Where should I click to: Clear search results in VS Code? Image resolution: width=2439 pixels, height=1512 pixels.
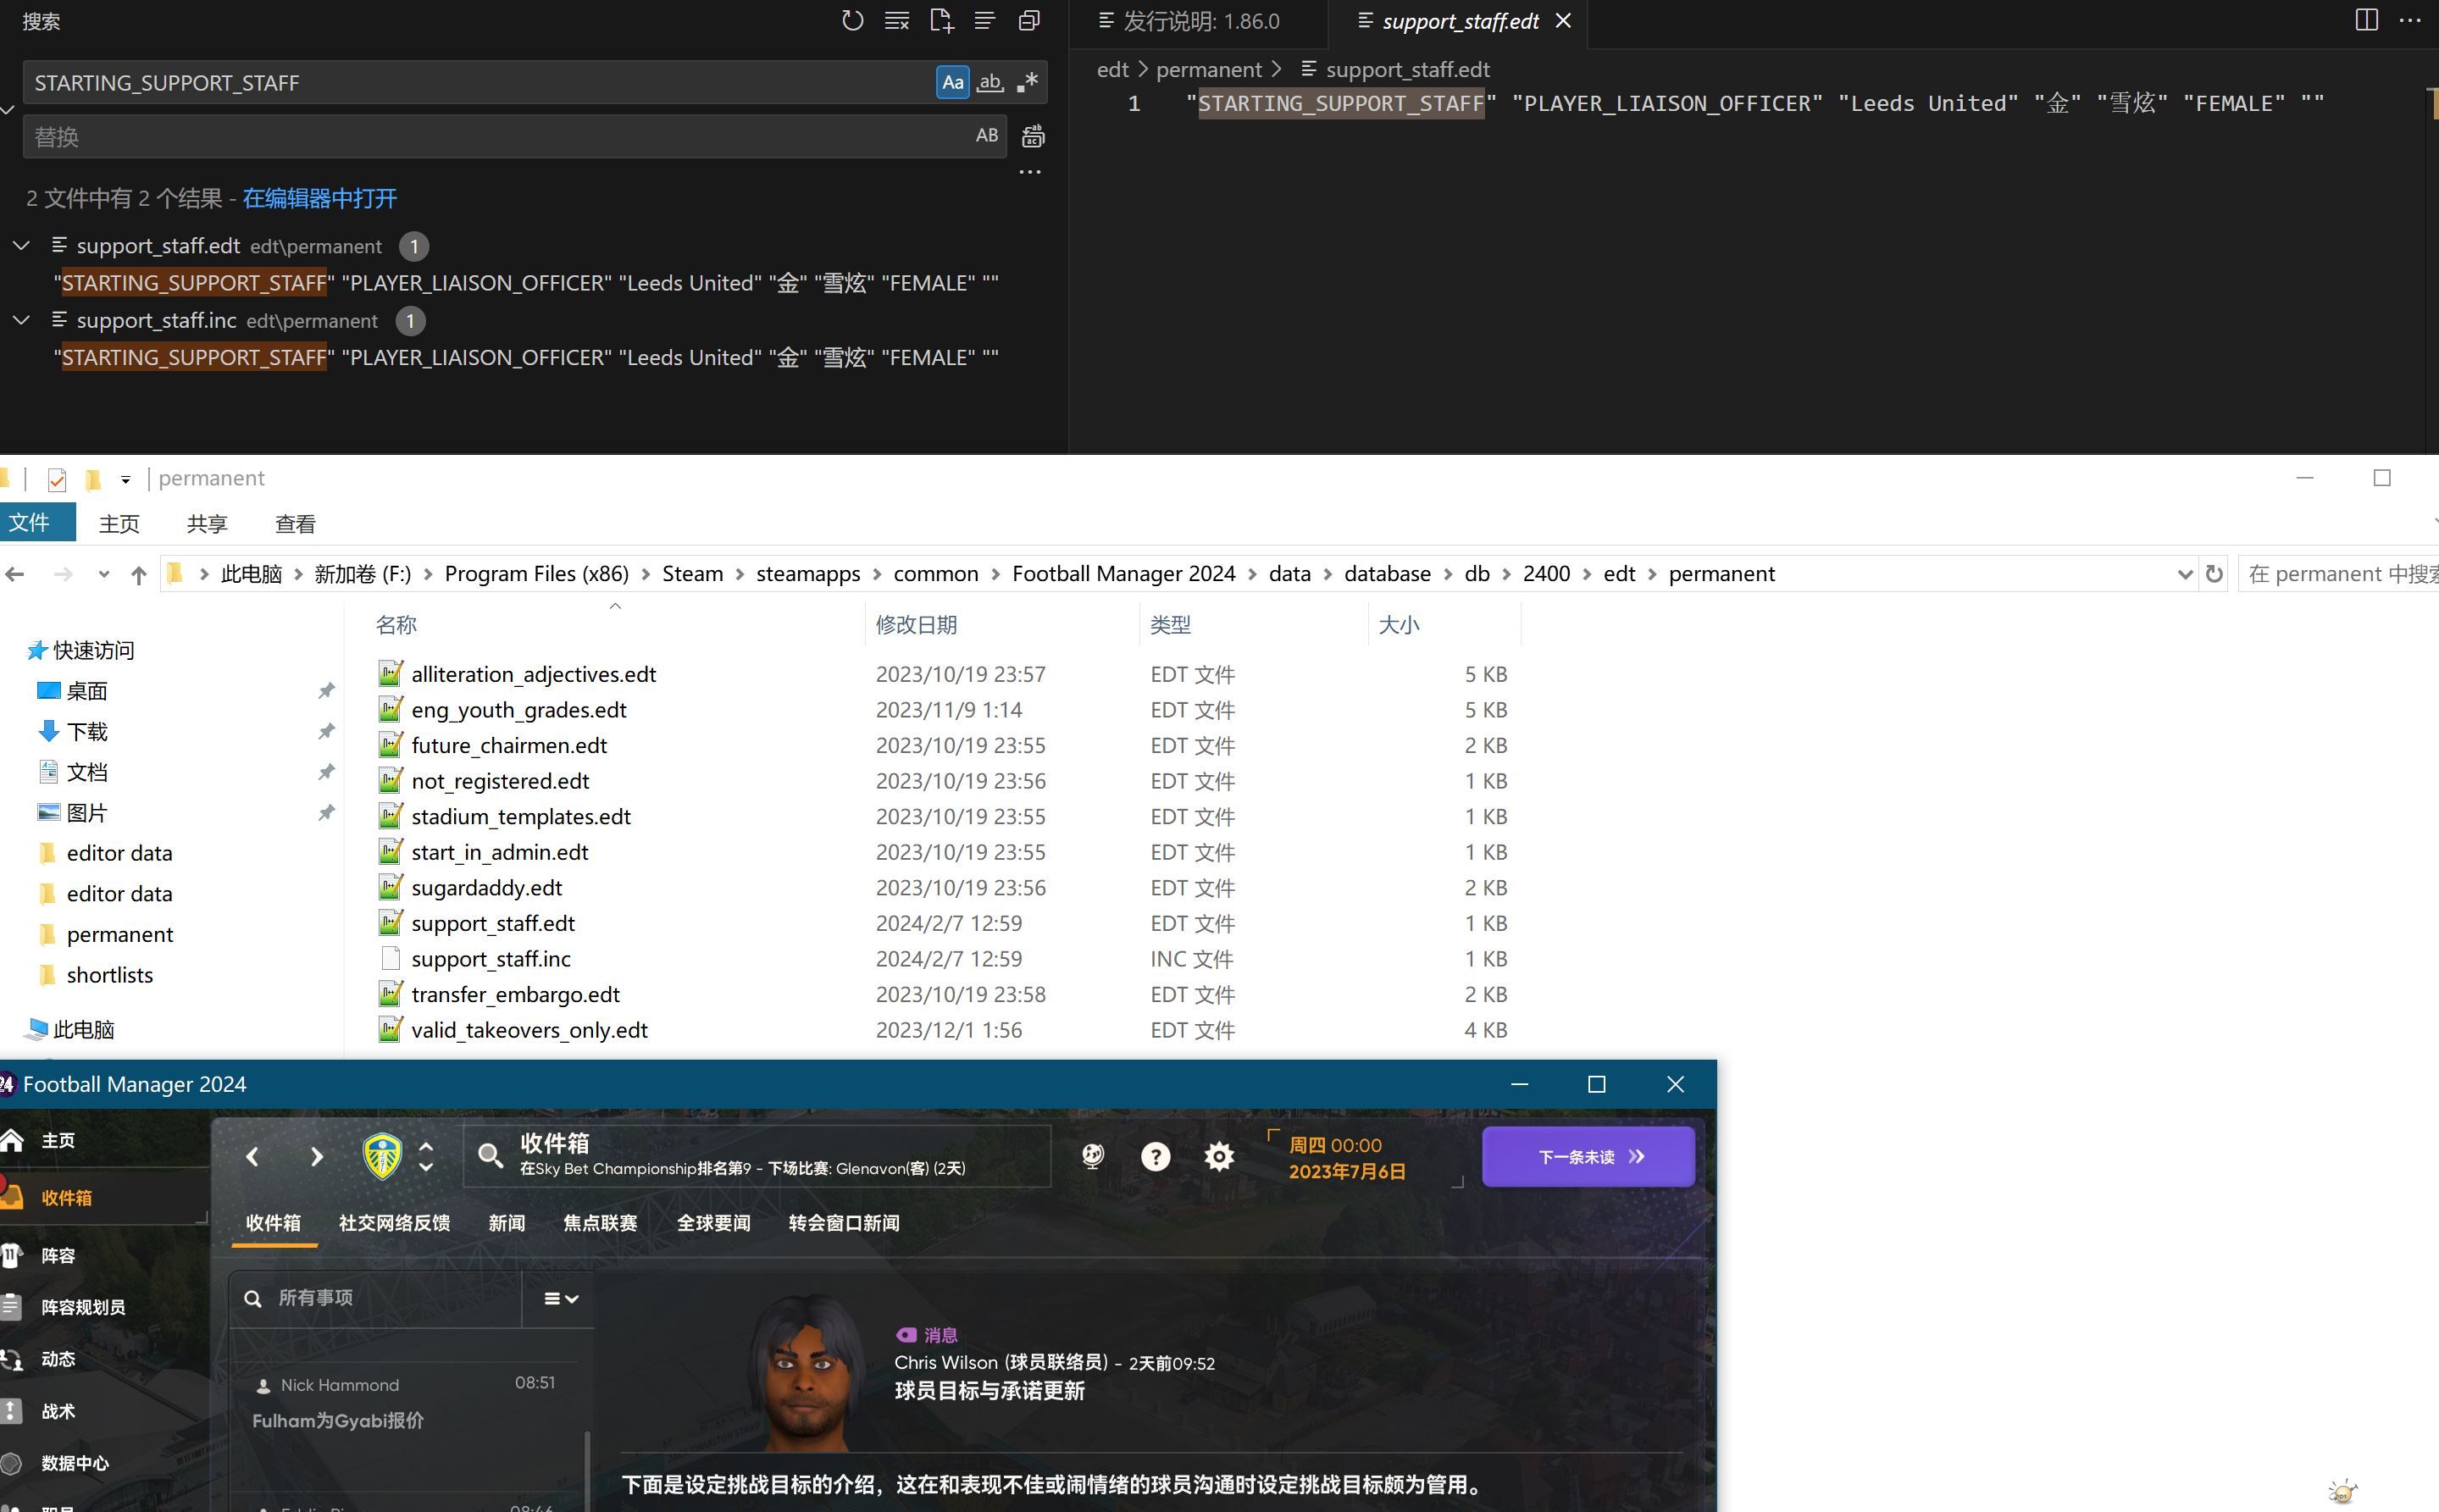[x=897, y=21]
